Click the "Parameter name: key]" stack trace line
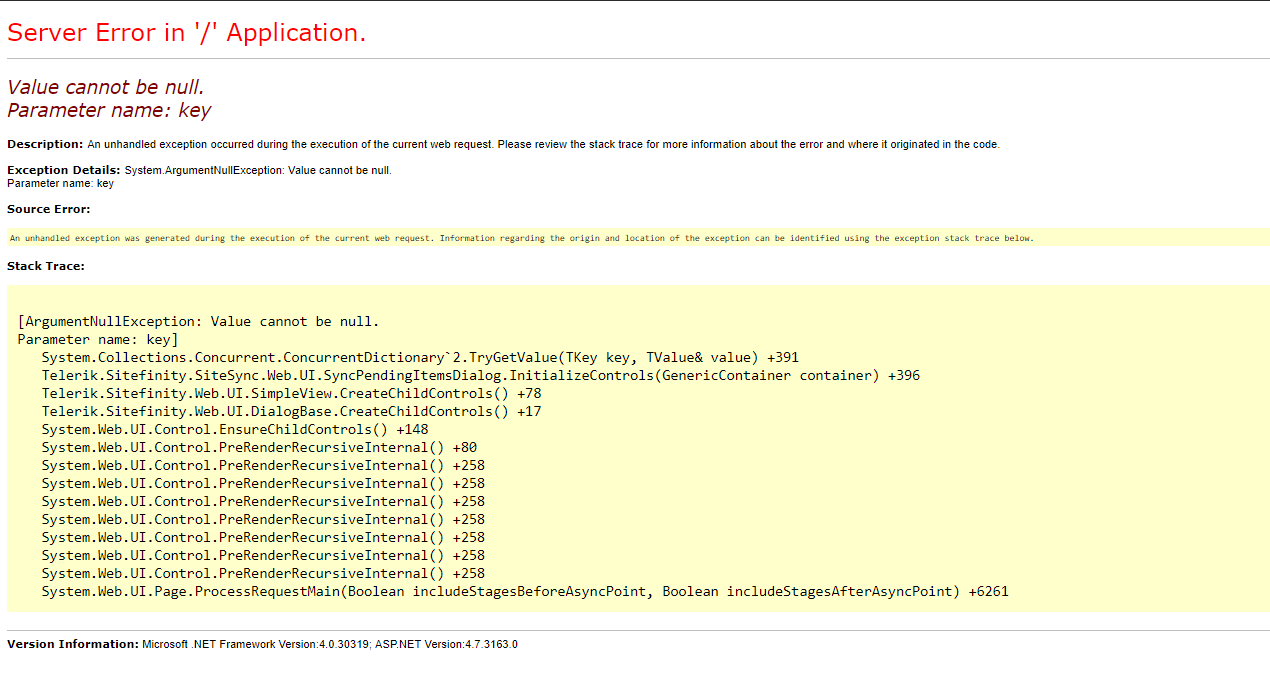Viewport: 1270px width, 673px height. coord(98,339)
